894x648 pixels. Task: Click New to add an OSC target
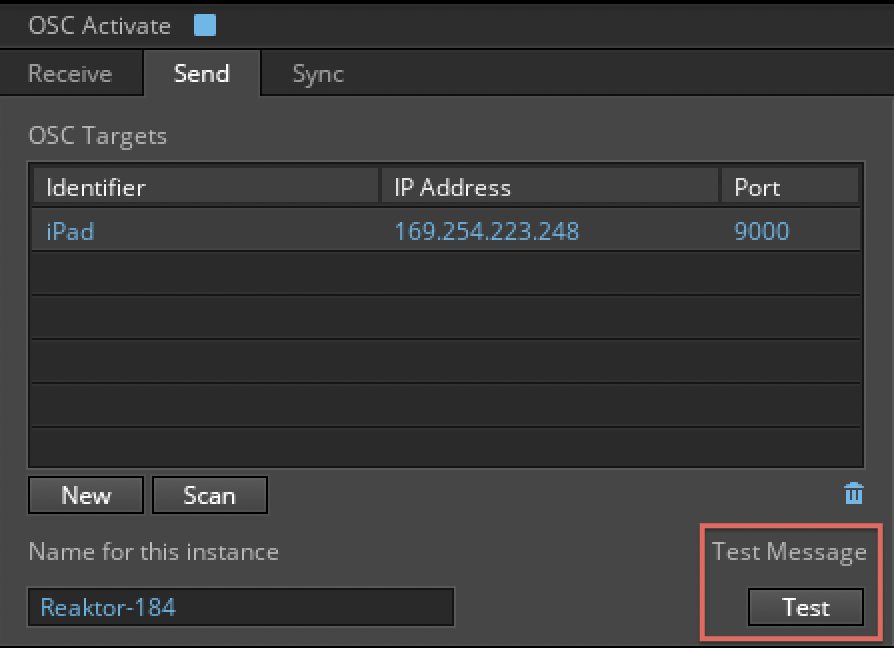point(85,494)
